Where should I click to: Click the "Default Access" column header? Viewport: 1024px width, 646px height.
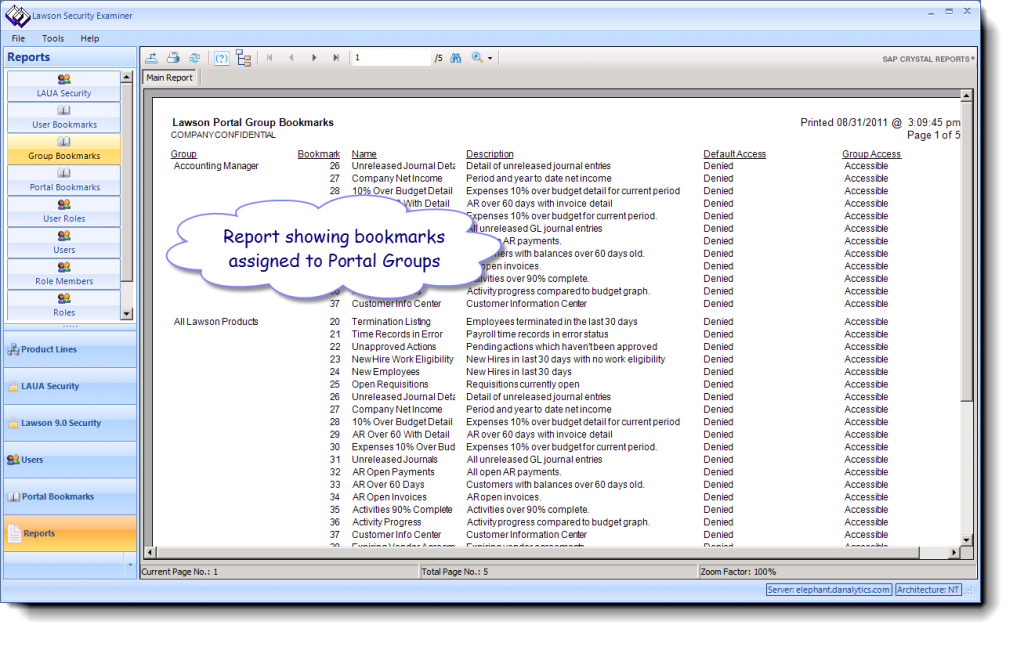[735, 154]
